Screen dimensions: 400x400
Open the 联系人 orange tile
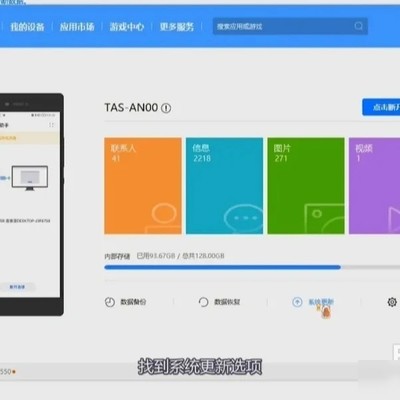(143, 186)
